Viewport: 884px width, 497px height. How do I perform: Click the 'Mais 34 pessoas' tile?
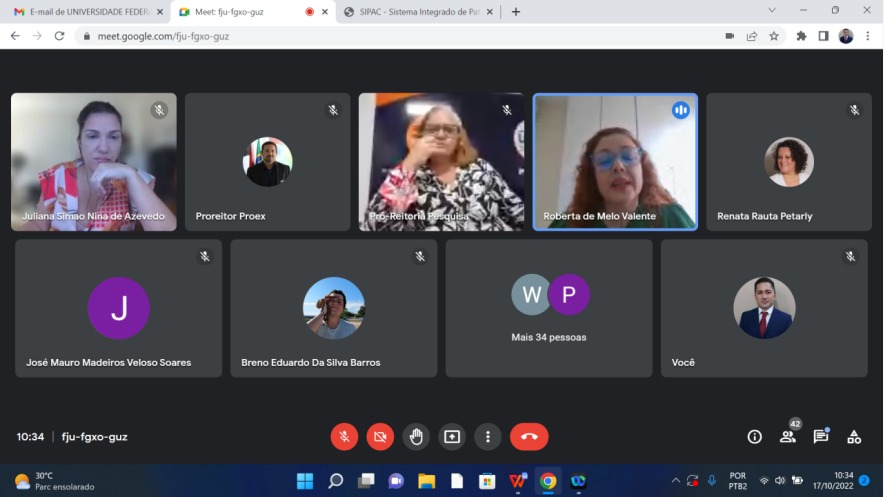coord(549,308)
